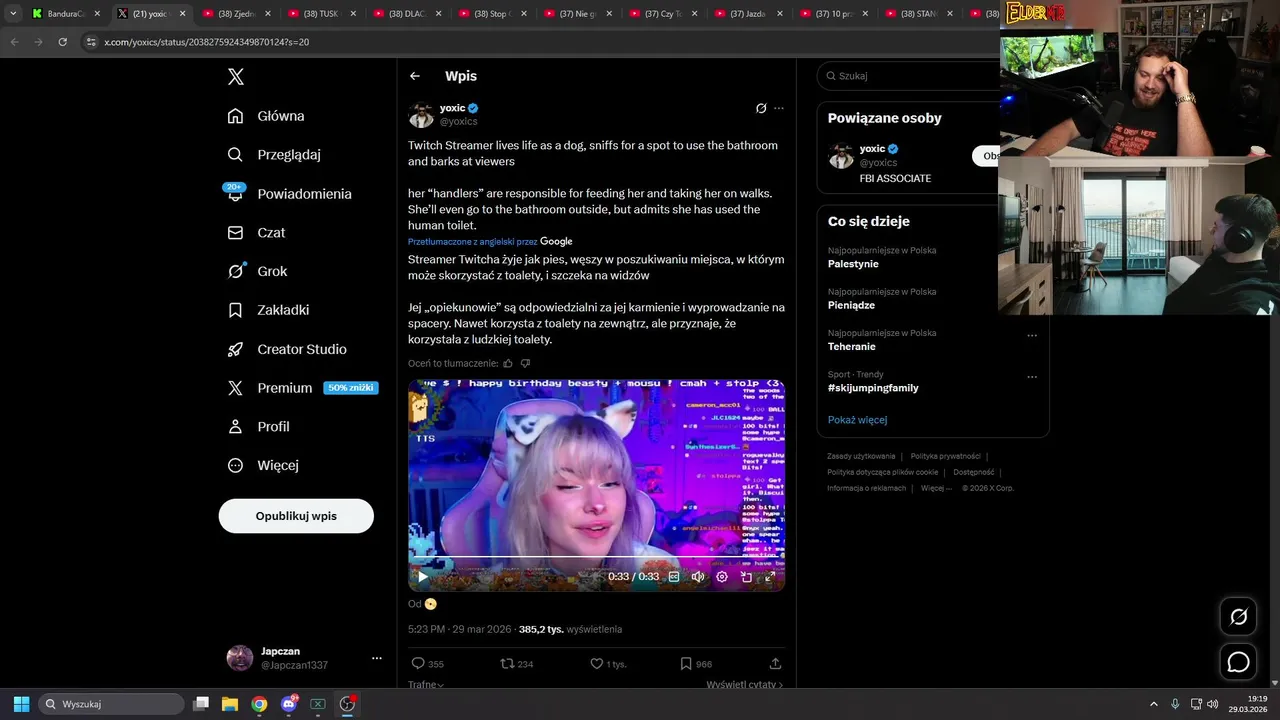1280x720 pixels.
Task: Open more options for #skijumpingfamily trend
Action: (1032, 377)
